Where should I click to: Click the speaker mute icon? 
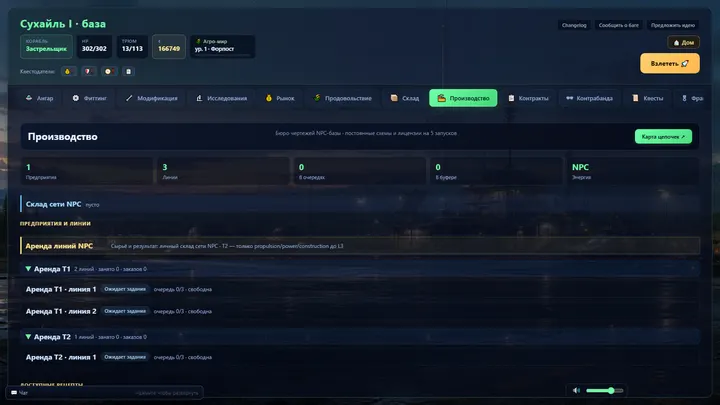pos(576,390)
